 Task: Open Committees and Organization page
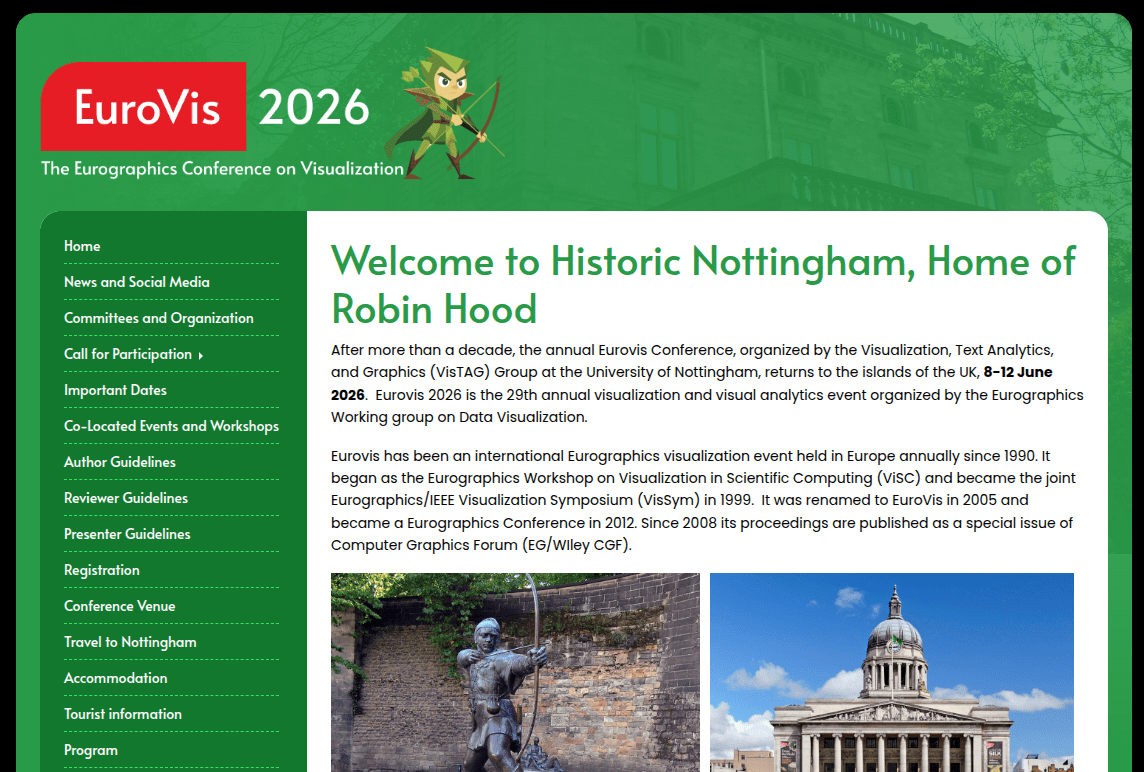(158, 318)
